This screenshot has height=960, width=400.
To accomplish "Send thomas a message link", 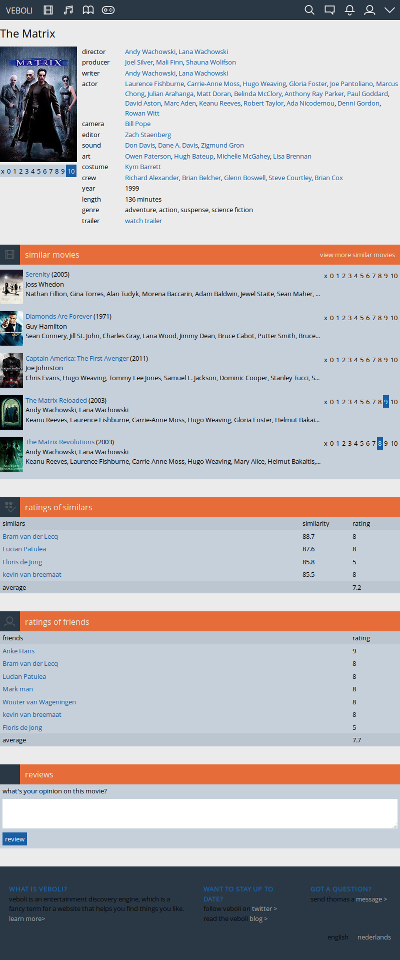I will 371,899.
